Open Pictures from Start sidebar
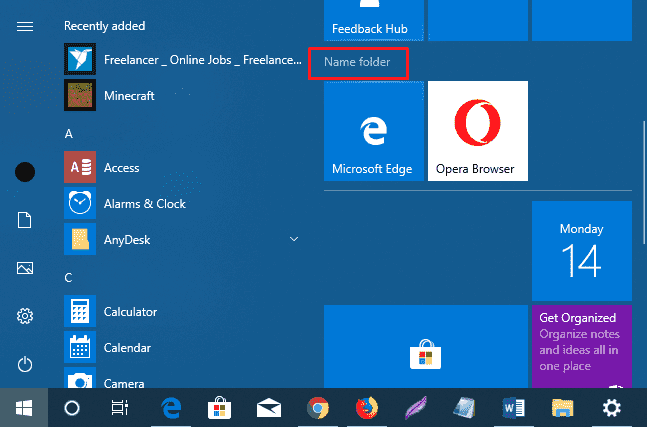 click(25, 268)
